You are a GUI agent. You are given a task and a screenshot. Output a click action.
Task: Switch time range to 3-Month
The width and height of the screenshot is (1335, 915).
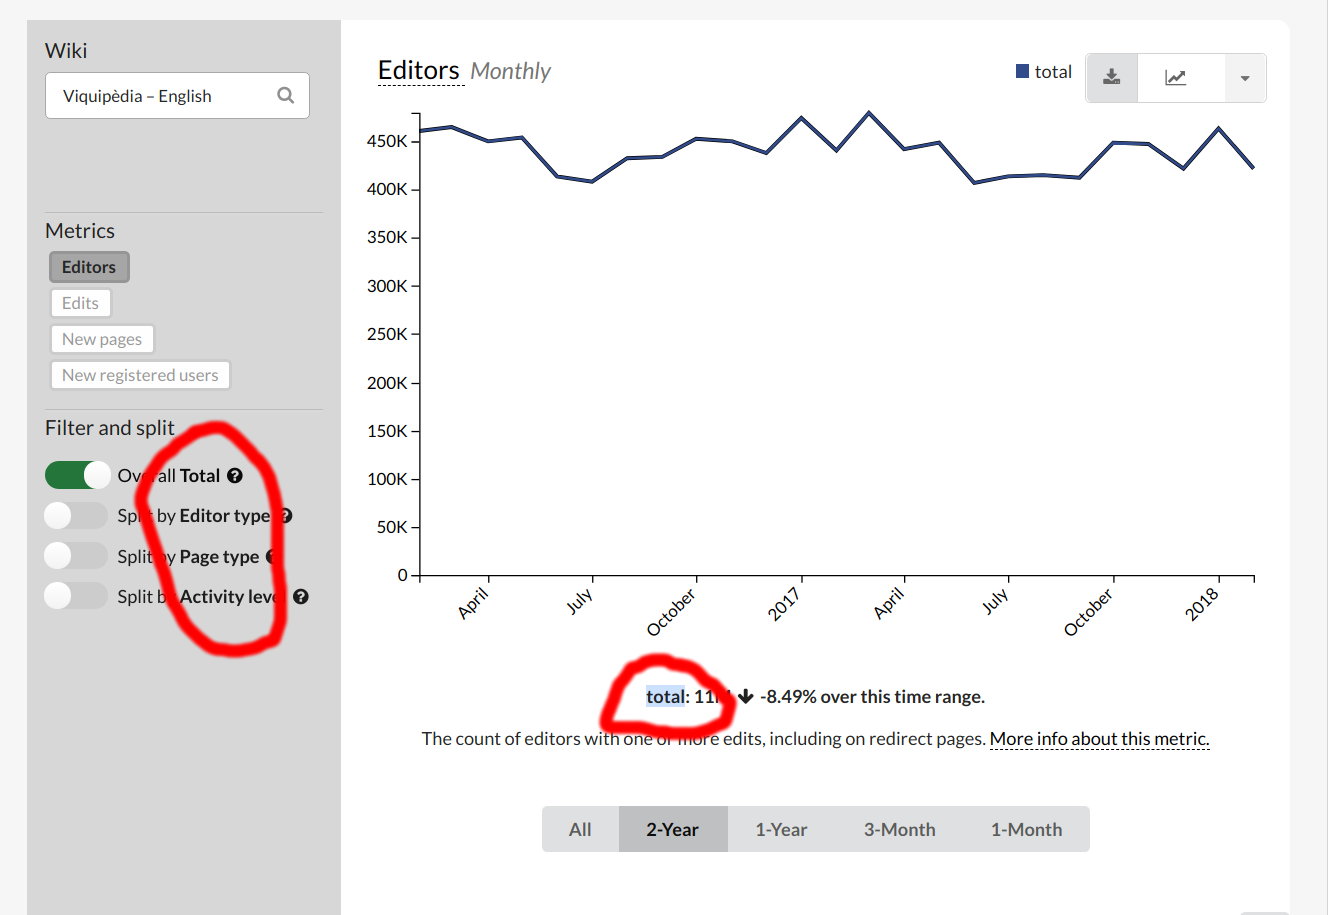click(899, 829)
